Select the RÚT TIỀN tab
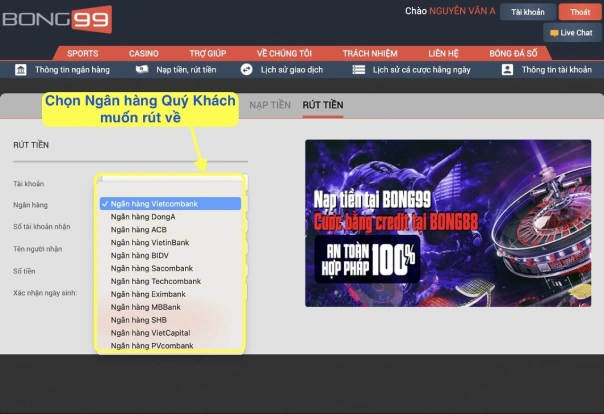Image resolution: width=604 pixels, height=414 pixels. click(x=323, y=105)
